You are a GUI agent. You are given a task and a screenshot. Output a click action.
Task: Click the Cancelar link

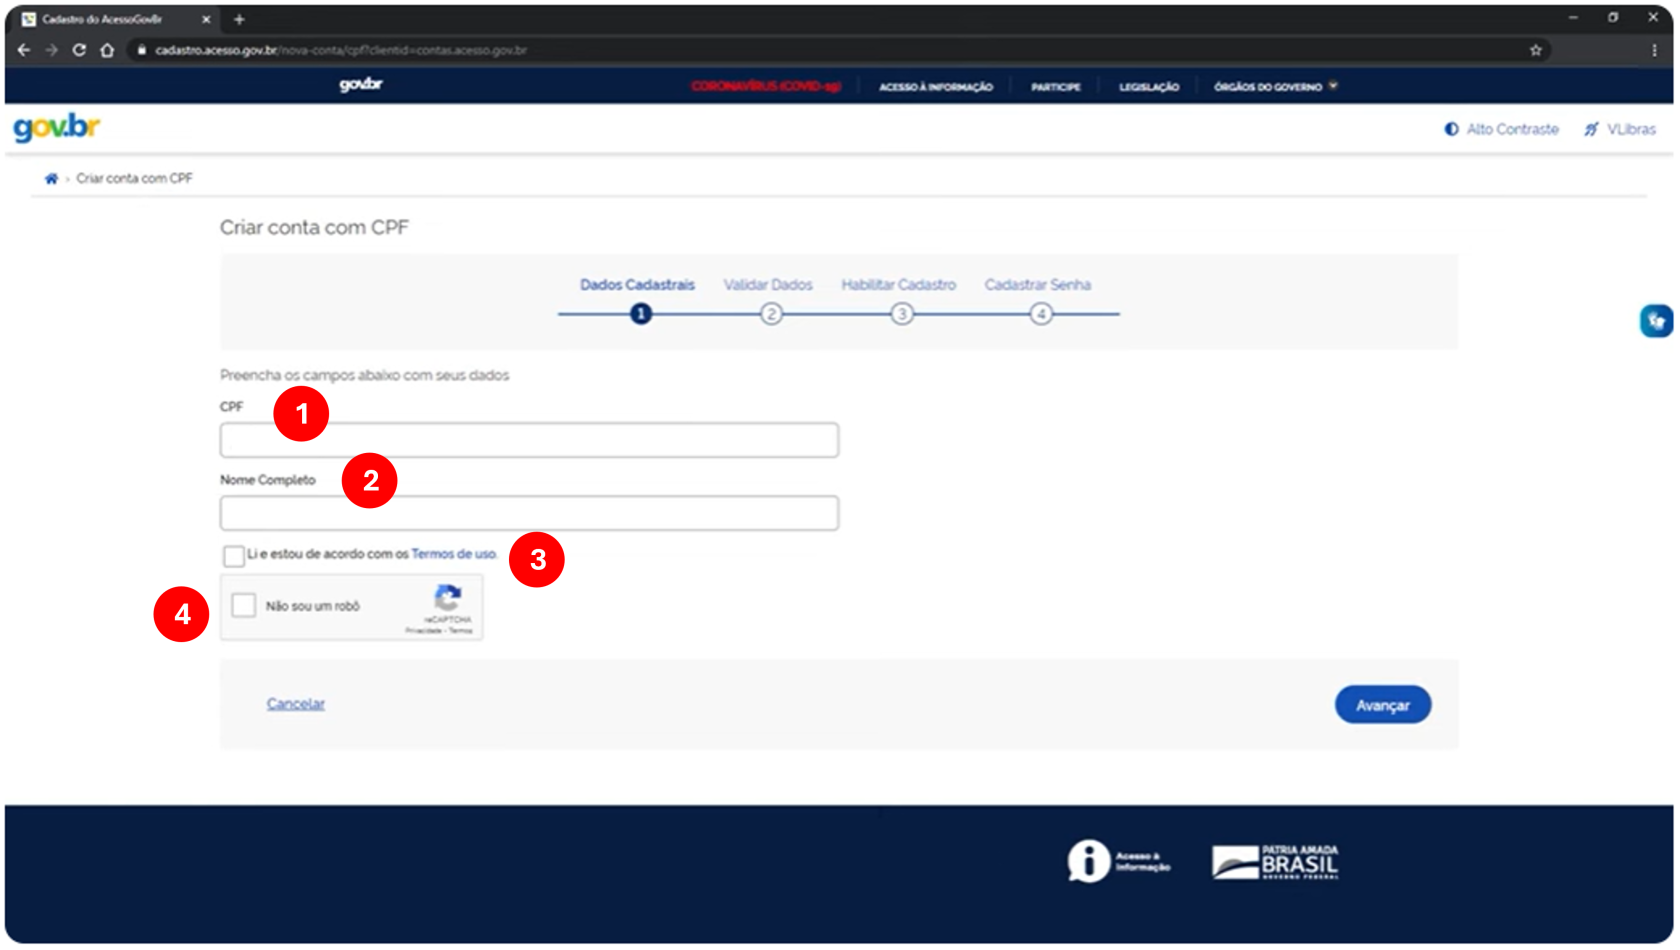click(x=296, y=704)
